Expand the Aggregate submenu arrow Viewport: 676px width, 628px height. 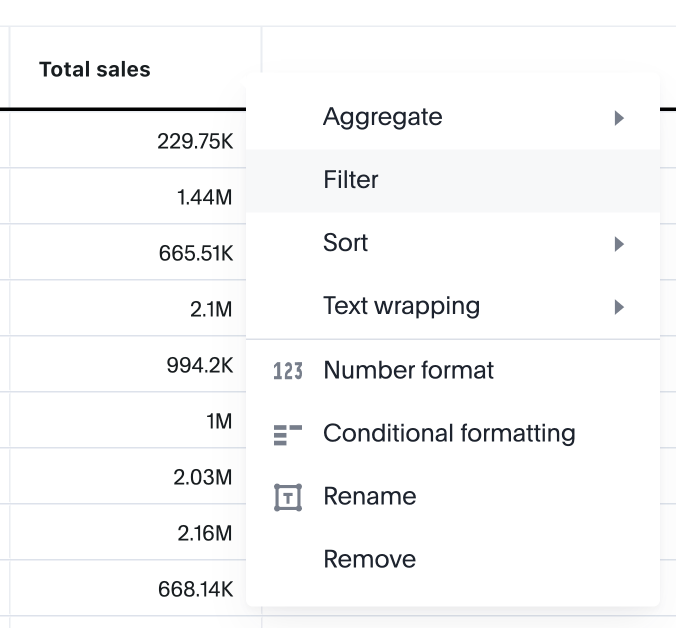pyautogui.click(x=619, y=118)
